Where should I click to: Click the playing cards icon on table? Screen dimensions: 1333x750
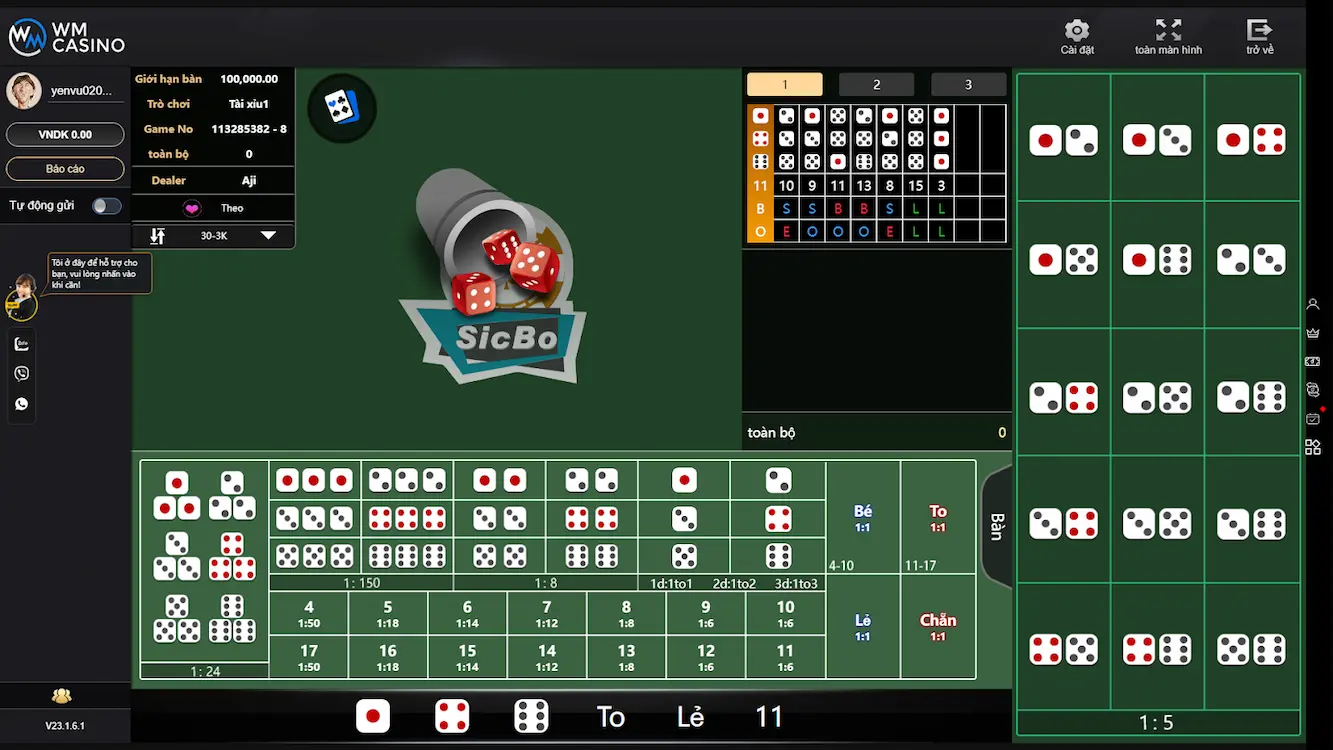(x=341, y=107)
